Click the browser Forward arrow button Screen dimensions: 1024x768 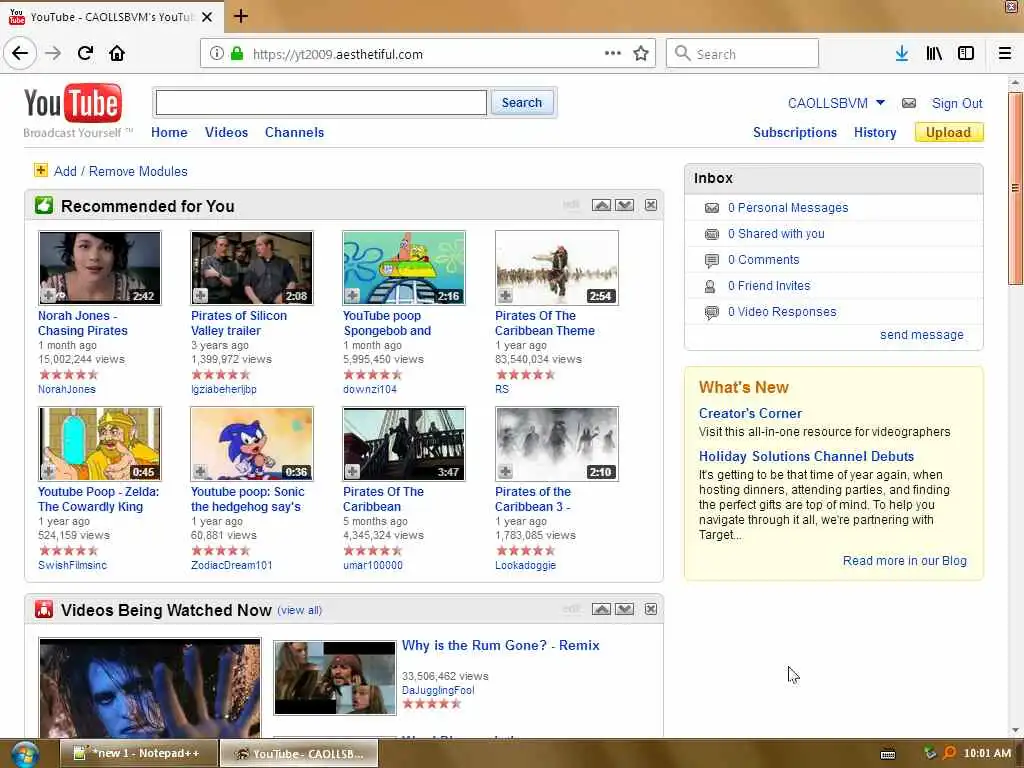click(53, 53)
